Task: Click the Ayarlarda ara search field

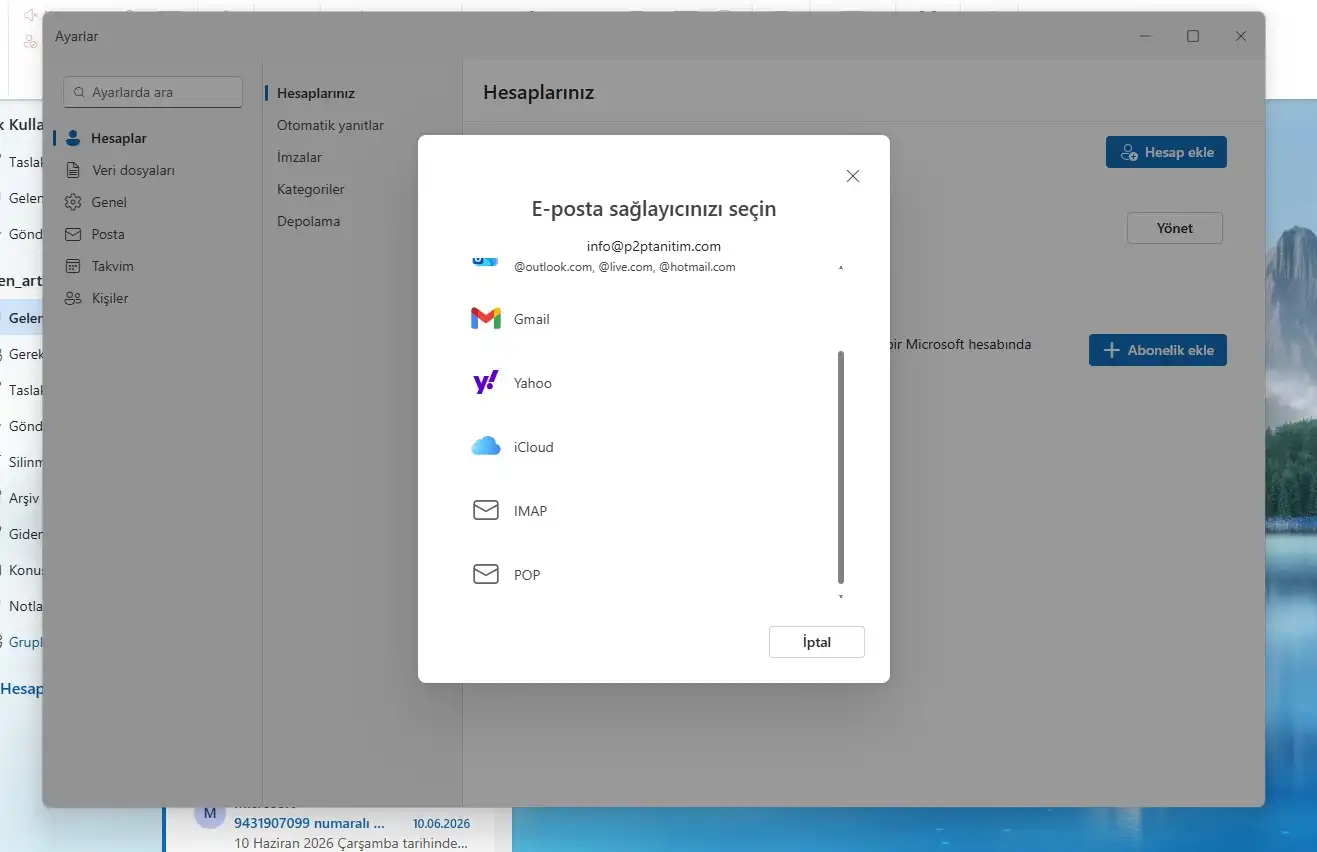Action: coord(153,92)
